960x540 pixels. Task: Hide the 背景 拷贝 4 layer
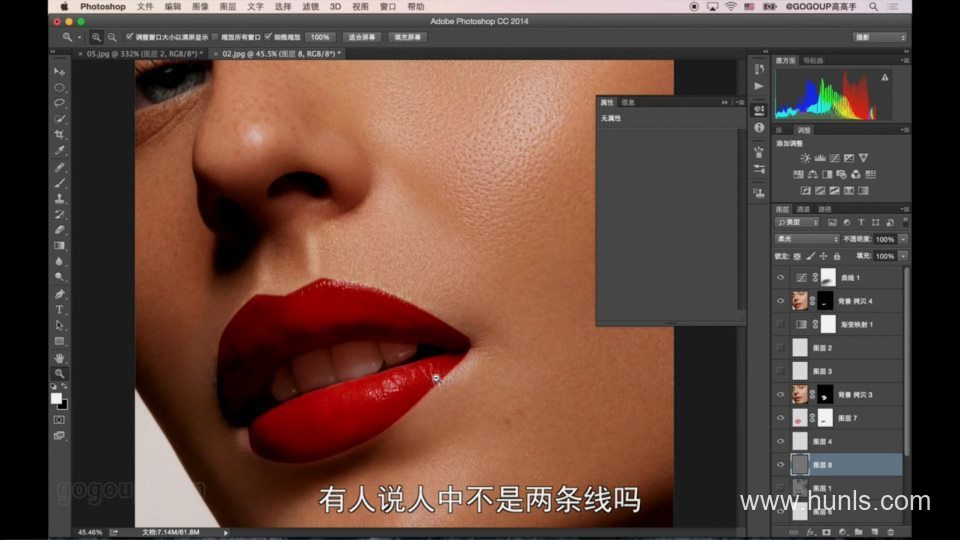(x=781, y=301)
